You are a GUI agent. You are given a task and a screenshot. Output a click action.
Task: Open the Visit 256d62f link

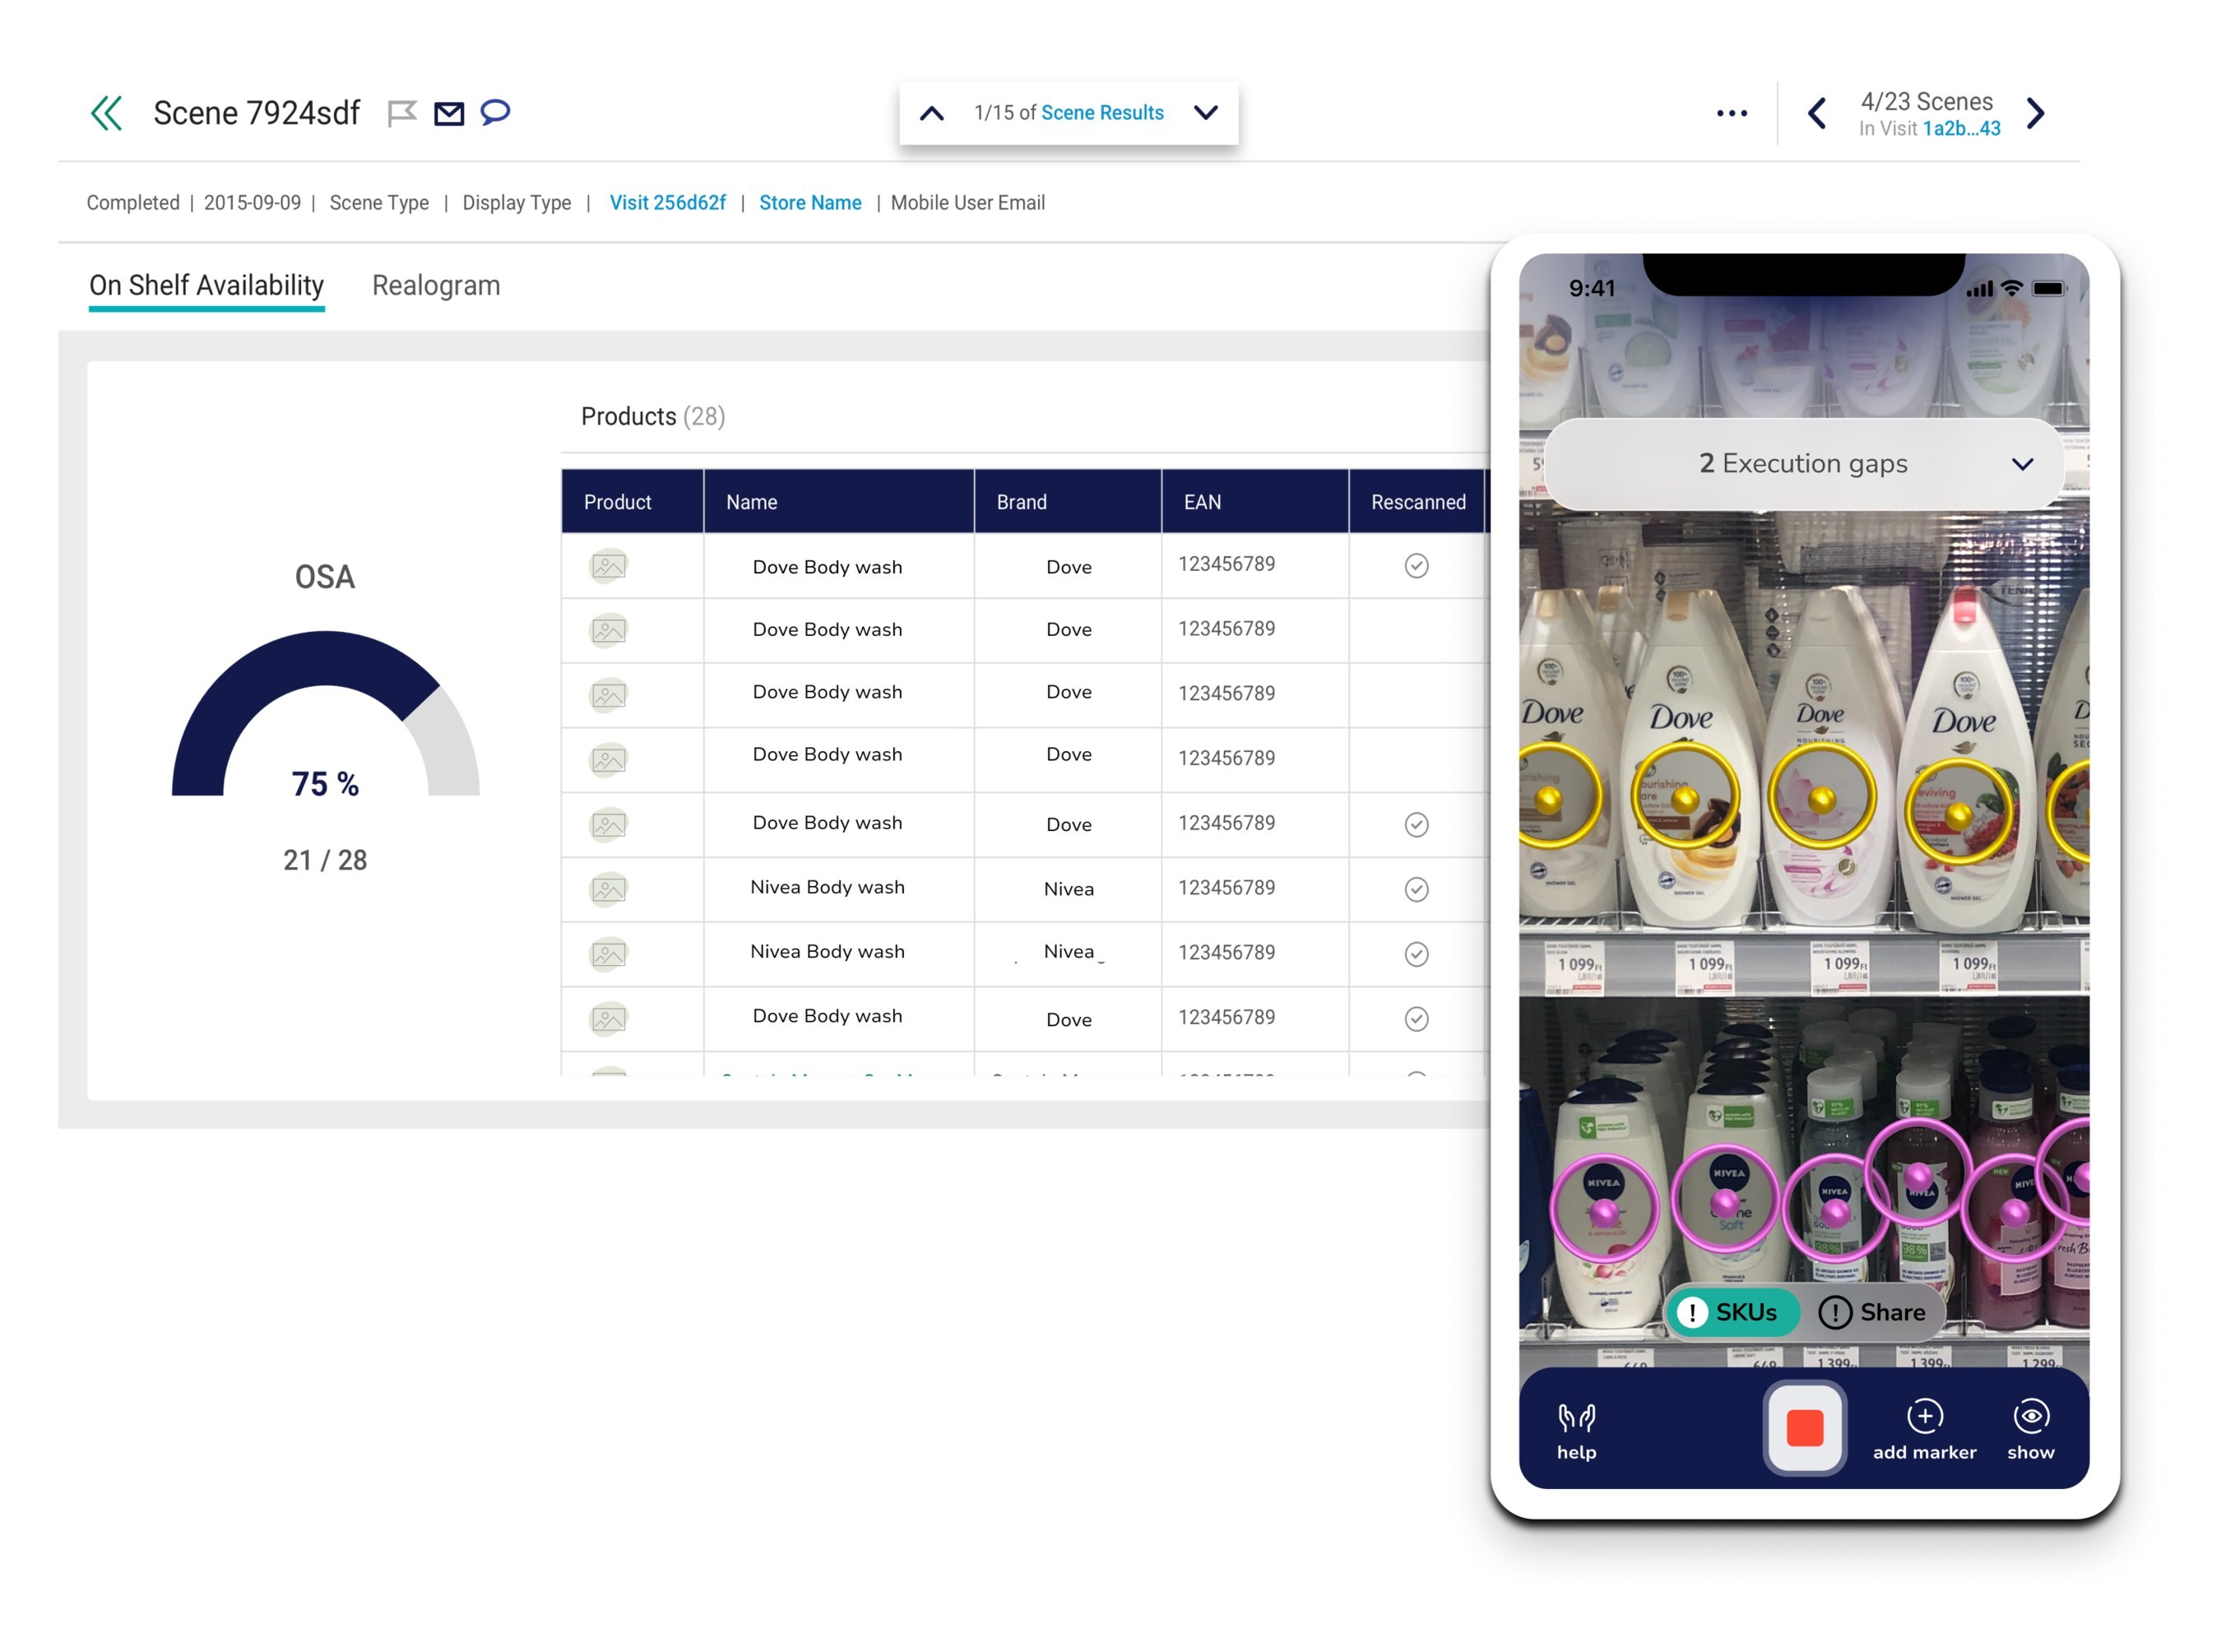click(667, 203)
